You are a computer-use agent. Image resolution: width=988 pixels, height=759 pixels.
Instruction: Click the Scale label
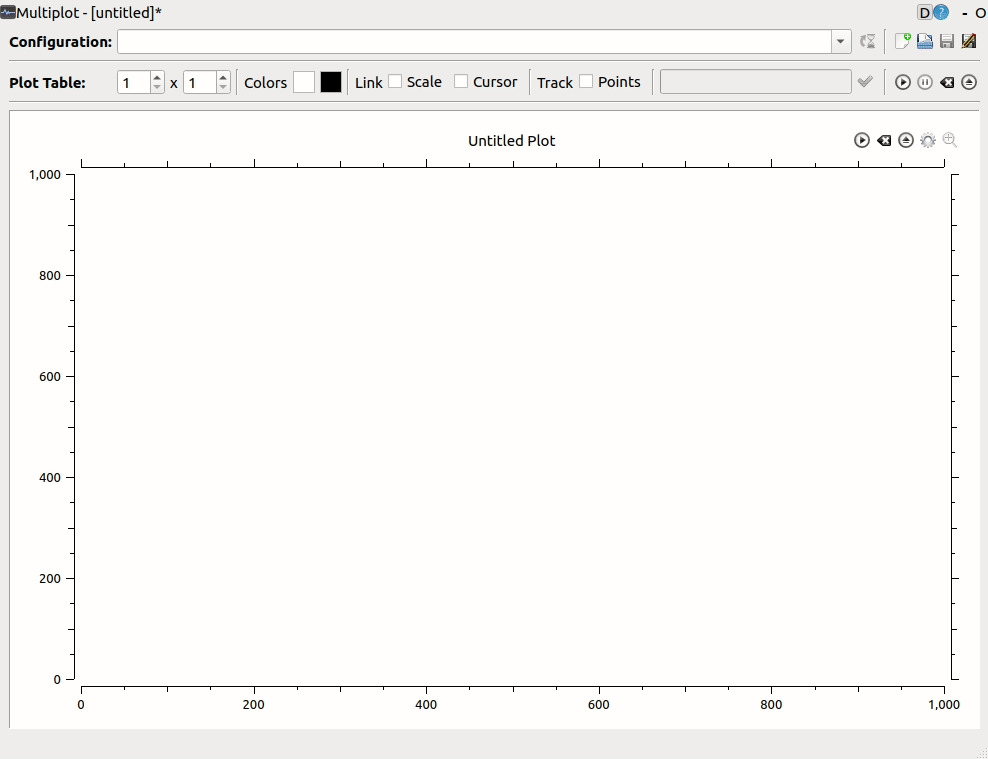coord(424,82)
